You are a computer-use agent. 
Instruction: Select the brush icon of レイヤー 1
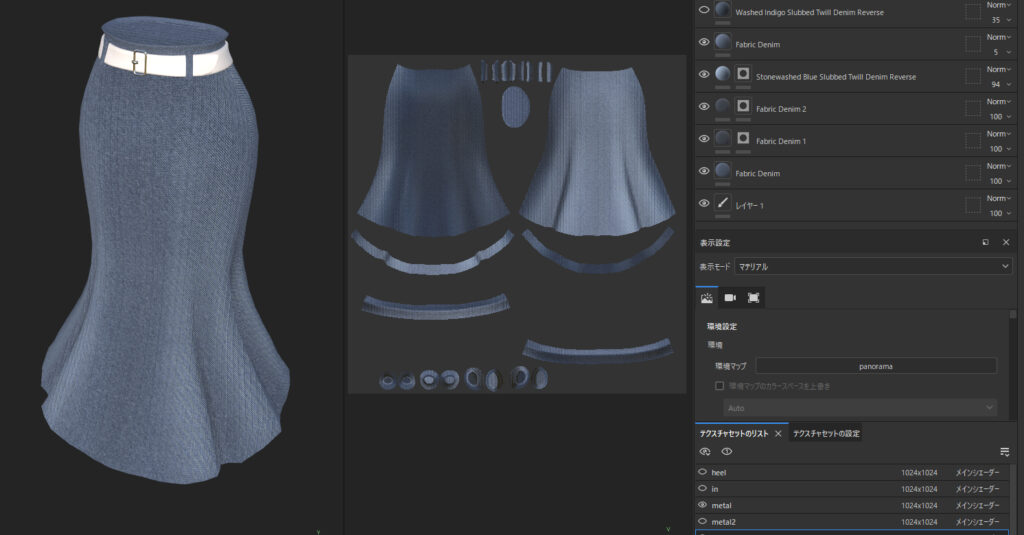point(723,203)
